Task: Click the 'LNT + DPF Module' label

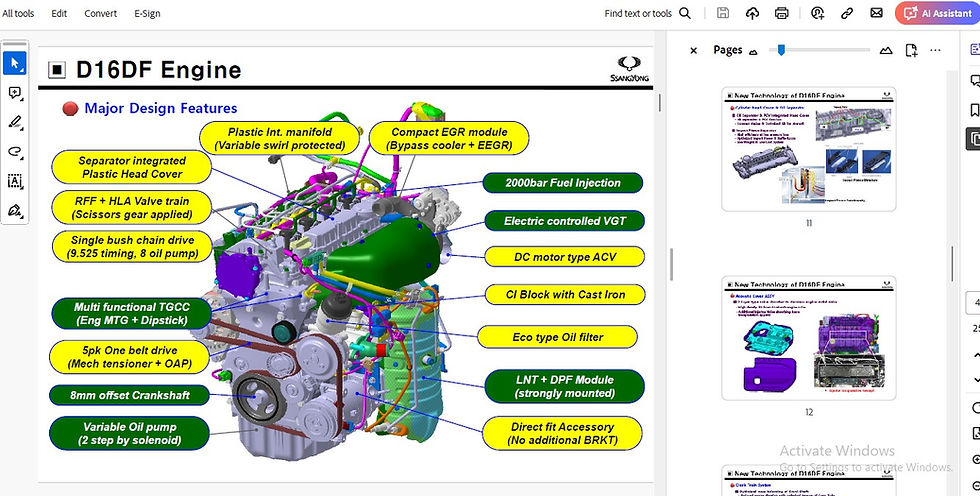Action: coord(564,387)
